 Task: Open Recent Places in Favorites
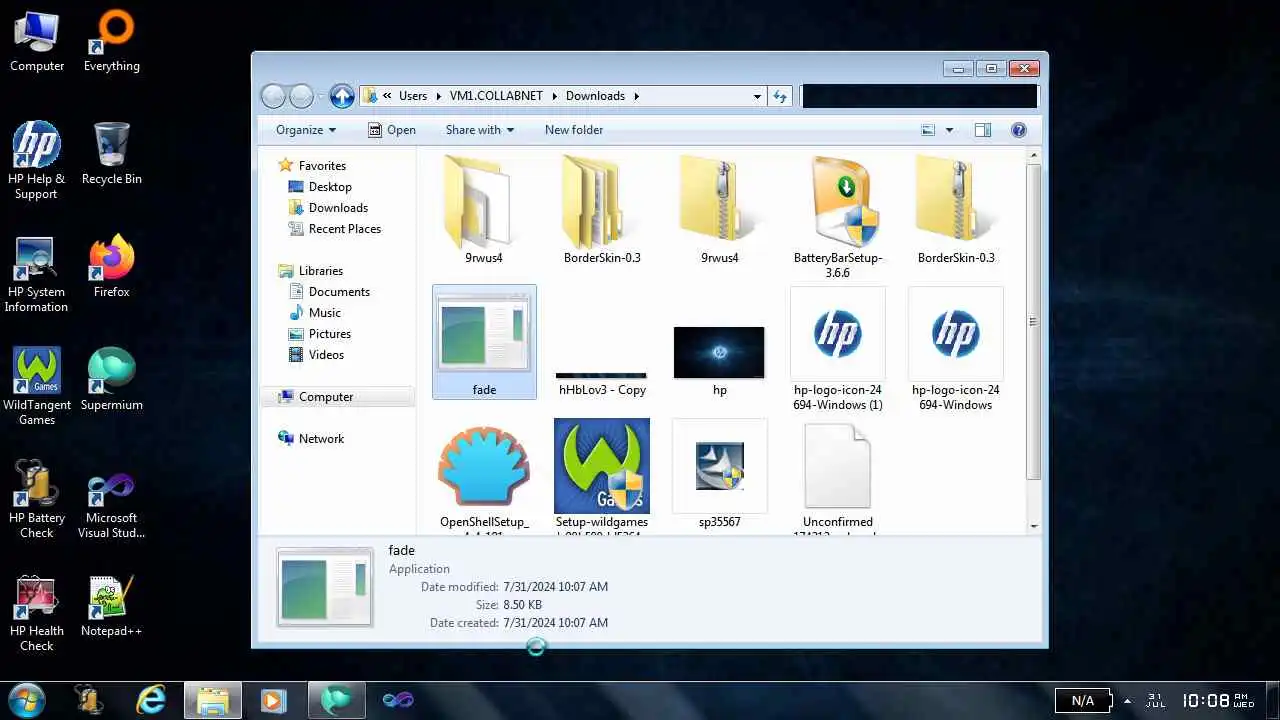(345, 229)
